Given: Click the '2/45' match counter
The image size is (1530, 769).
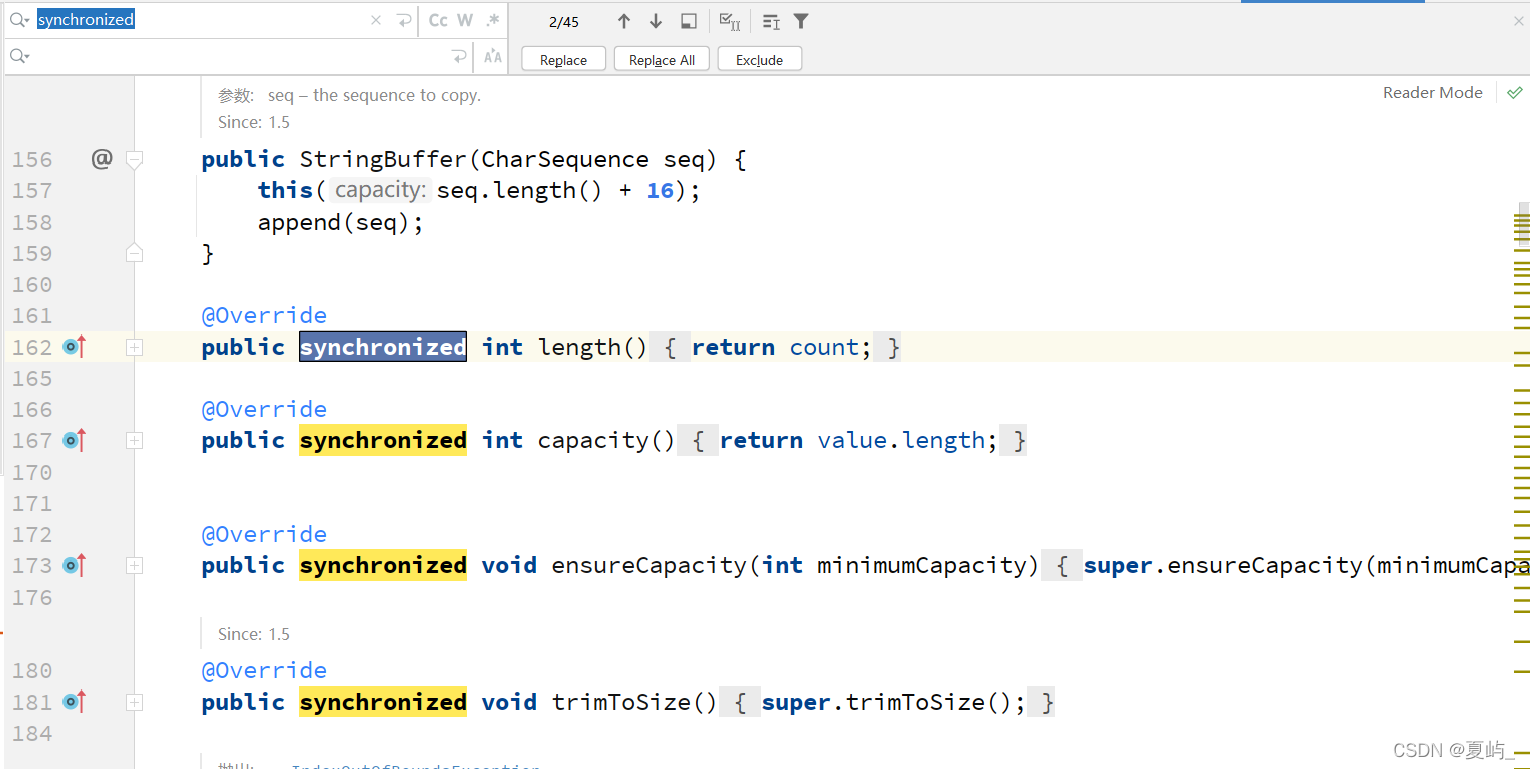Looking at the screenshot, I should coord(564,22).
